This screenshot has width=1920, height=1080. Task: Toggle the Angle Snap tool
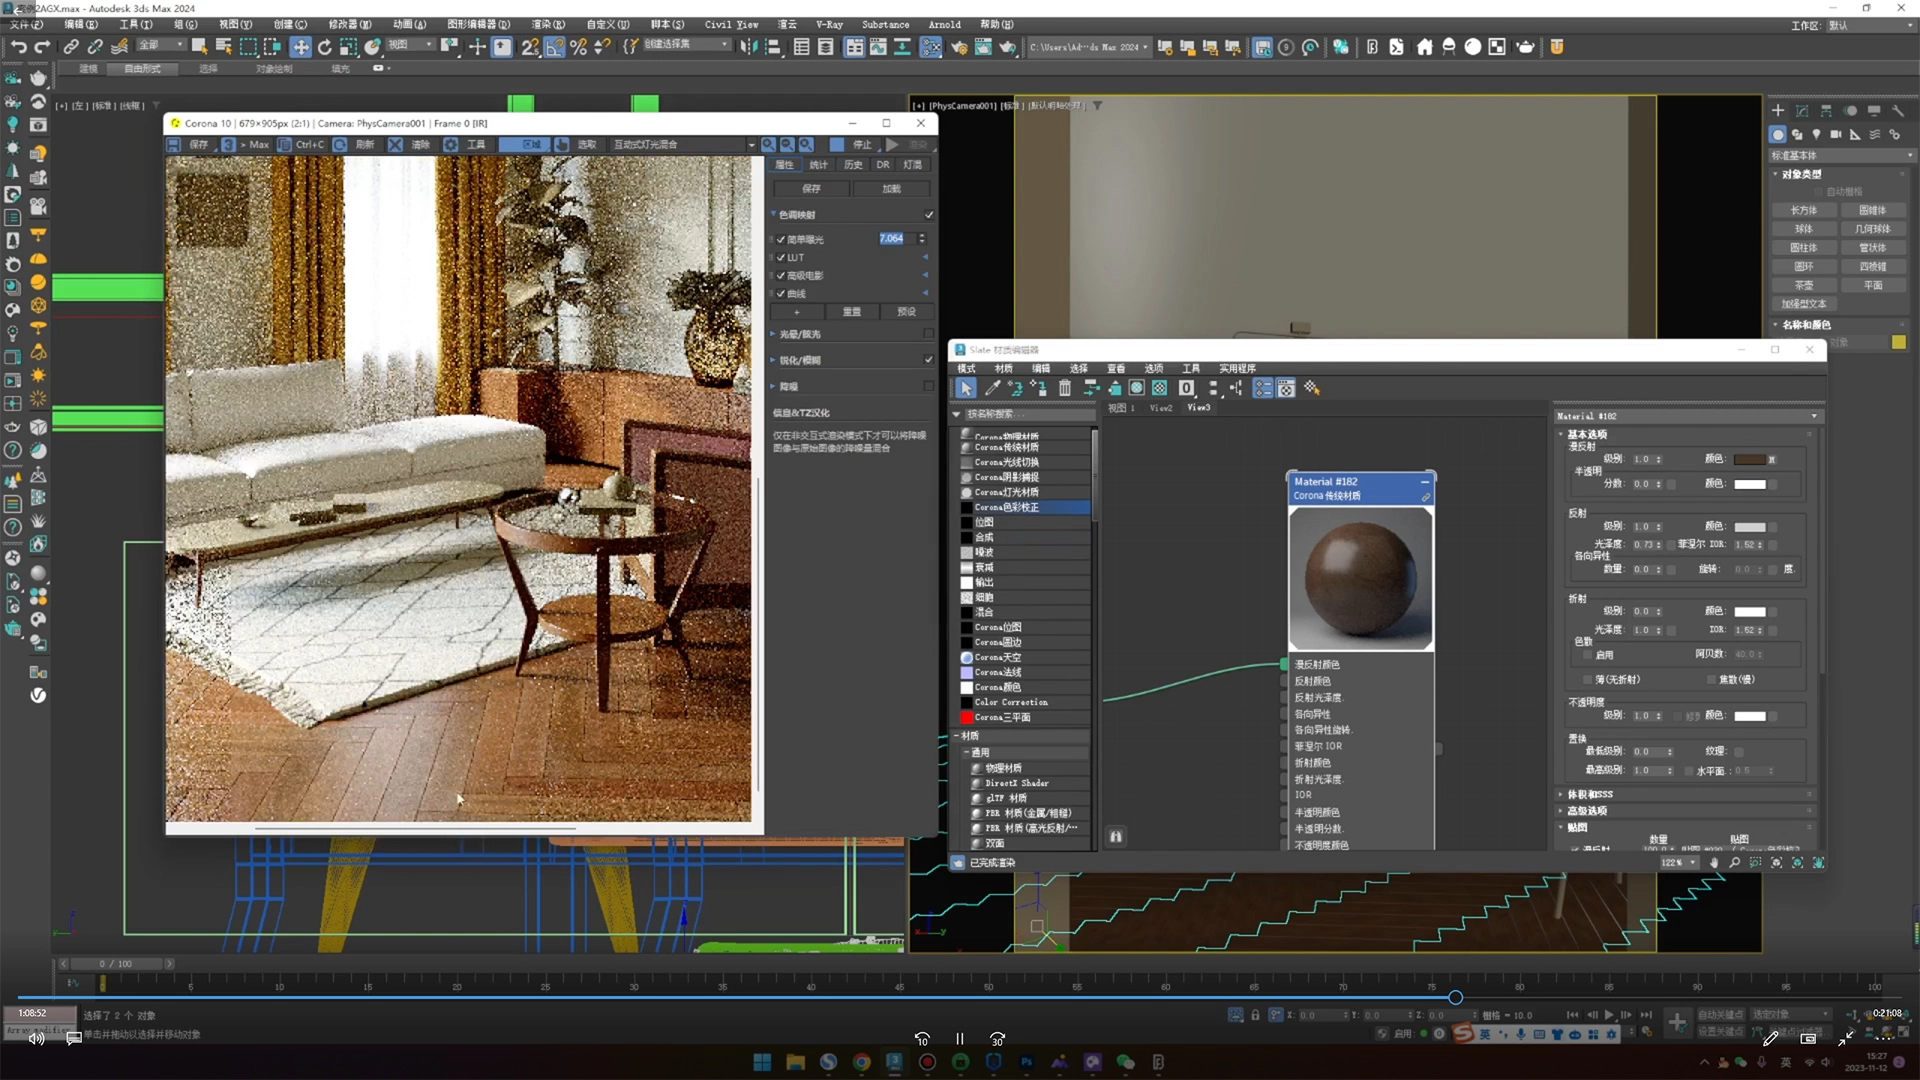tap(554, 47)
